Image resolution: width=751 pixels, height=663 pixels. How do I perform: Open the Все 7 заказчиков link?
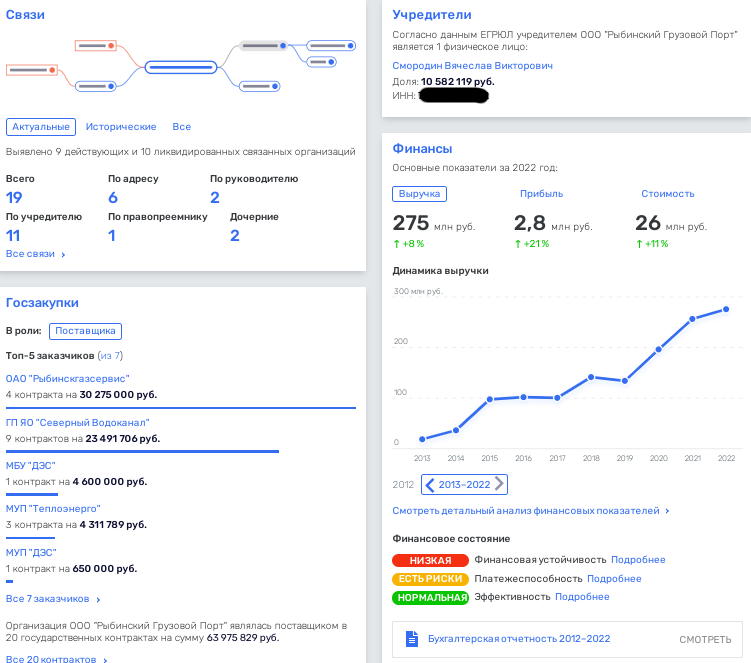tap(53, 599)
